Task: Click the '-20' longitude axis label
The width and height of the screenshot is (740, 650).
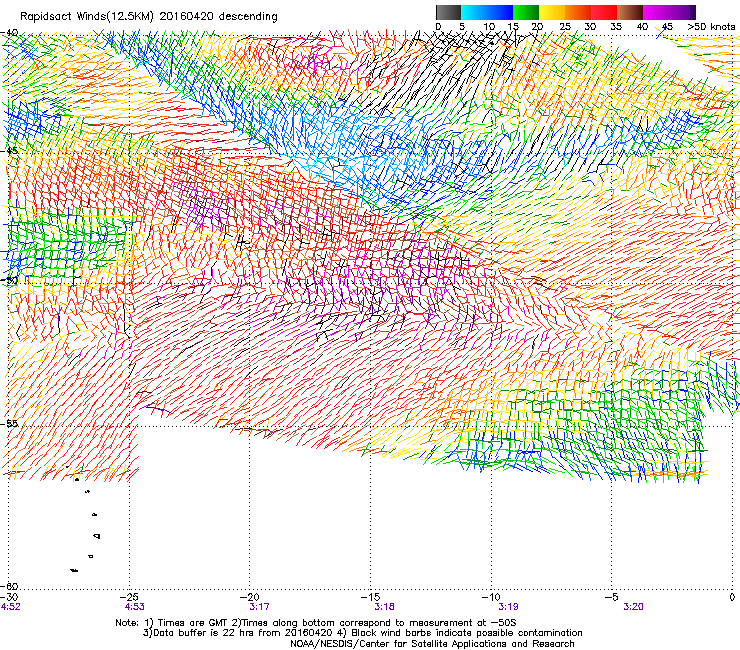Action: [x=250, y=597]
